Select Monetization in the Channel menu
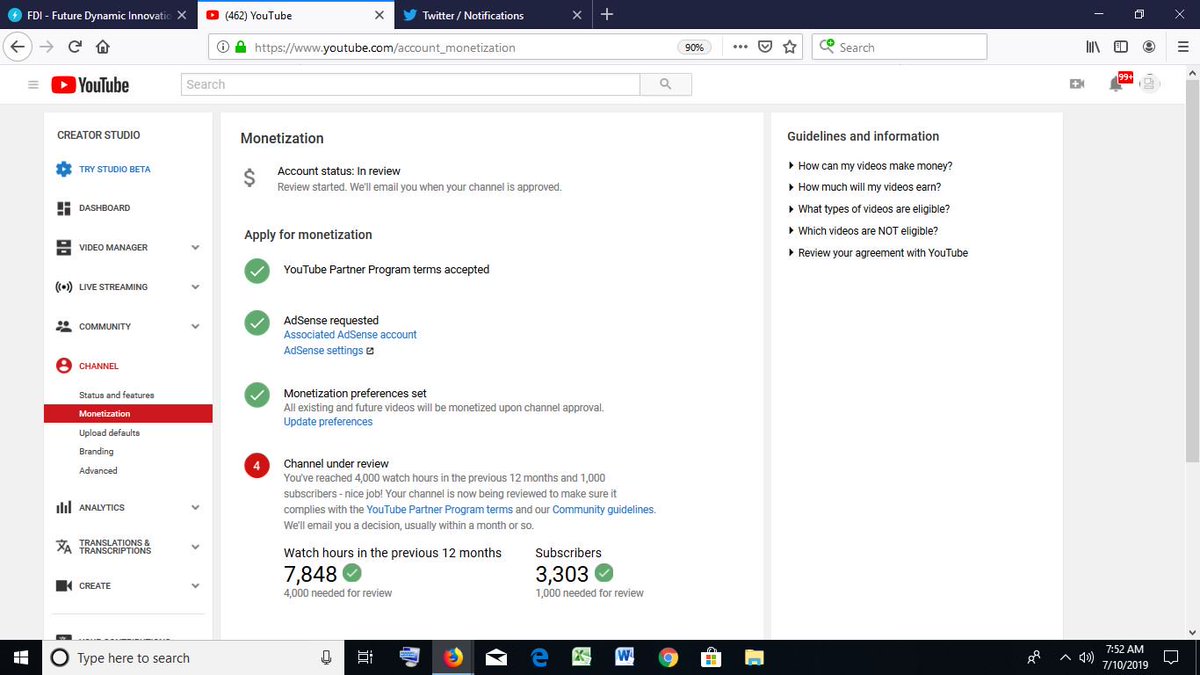The width and height of the screenshot is (1200, 675). [x=128, y=414]
